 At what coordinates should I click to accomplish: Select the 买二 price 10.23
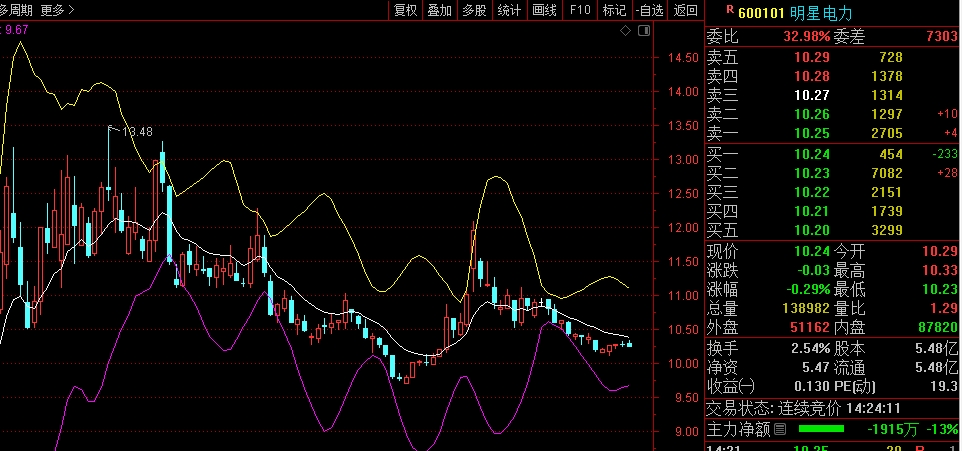(812, 174)
